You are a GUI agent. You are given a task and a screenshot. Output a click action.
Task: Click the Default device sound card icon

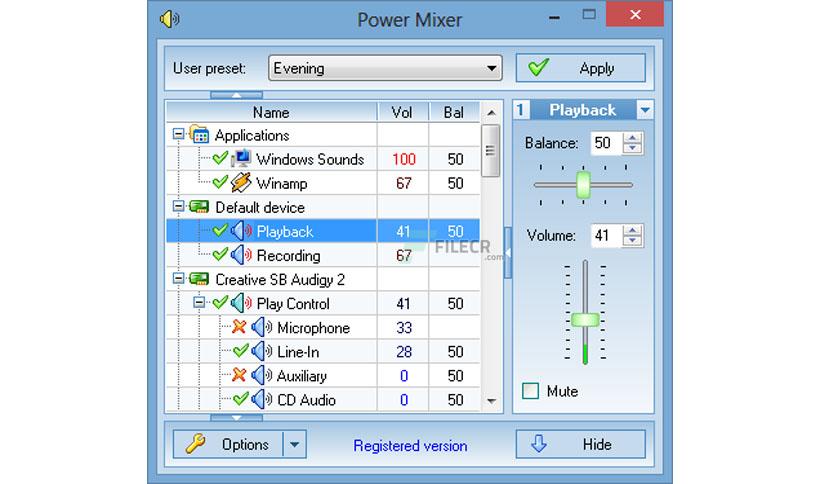pyautogui.click(x=199, y=206)
